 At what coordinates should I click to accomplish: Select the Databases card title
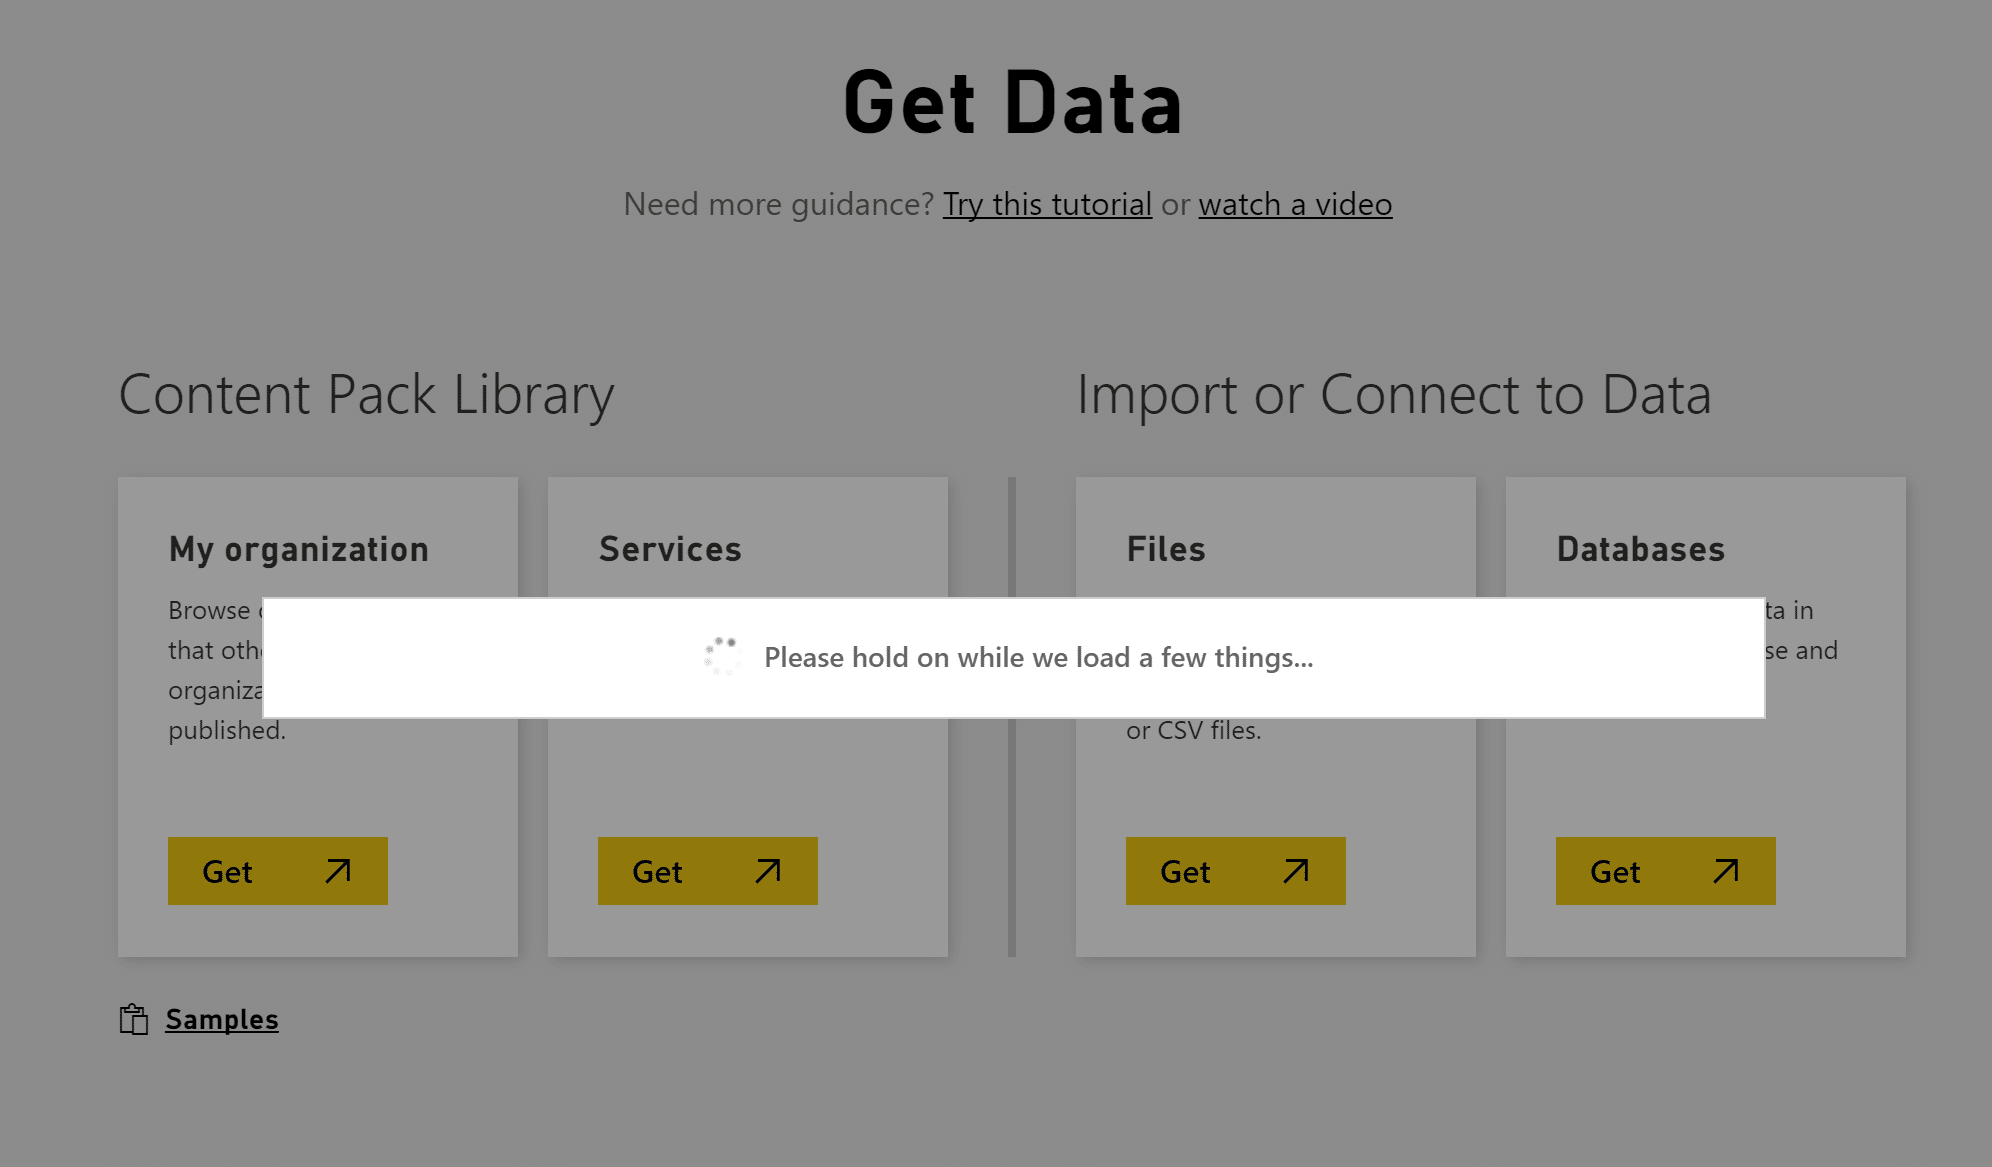click(x=1641, y=549)
